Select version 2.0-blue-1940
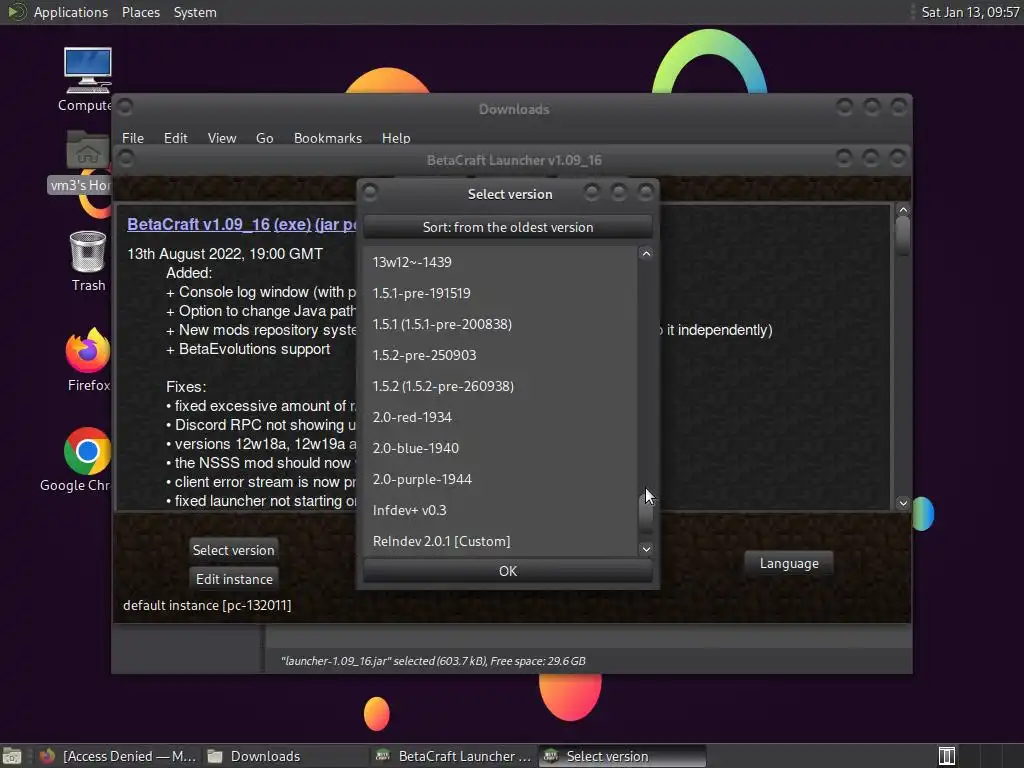The width and height of the screenshot is (1024, 768). tap(500, 448)
